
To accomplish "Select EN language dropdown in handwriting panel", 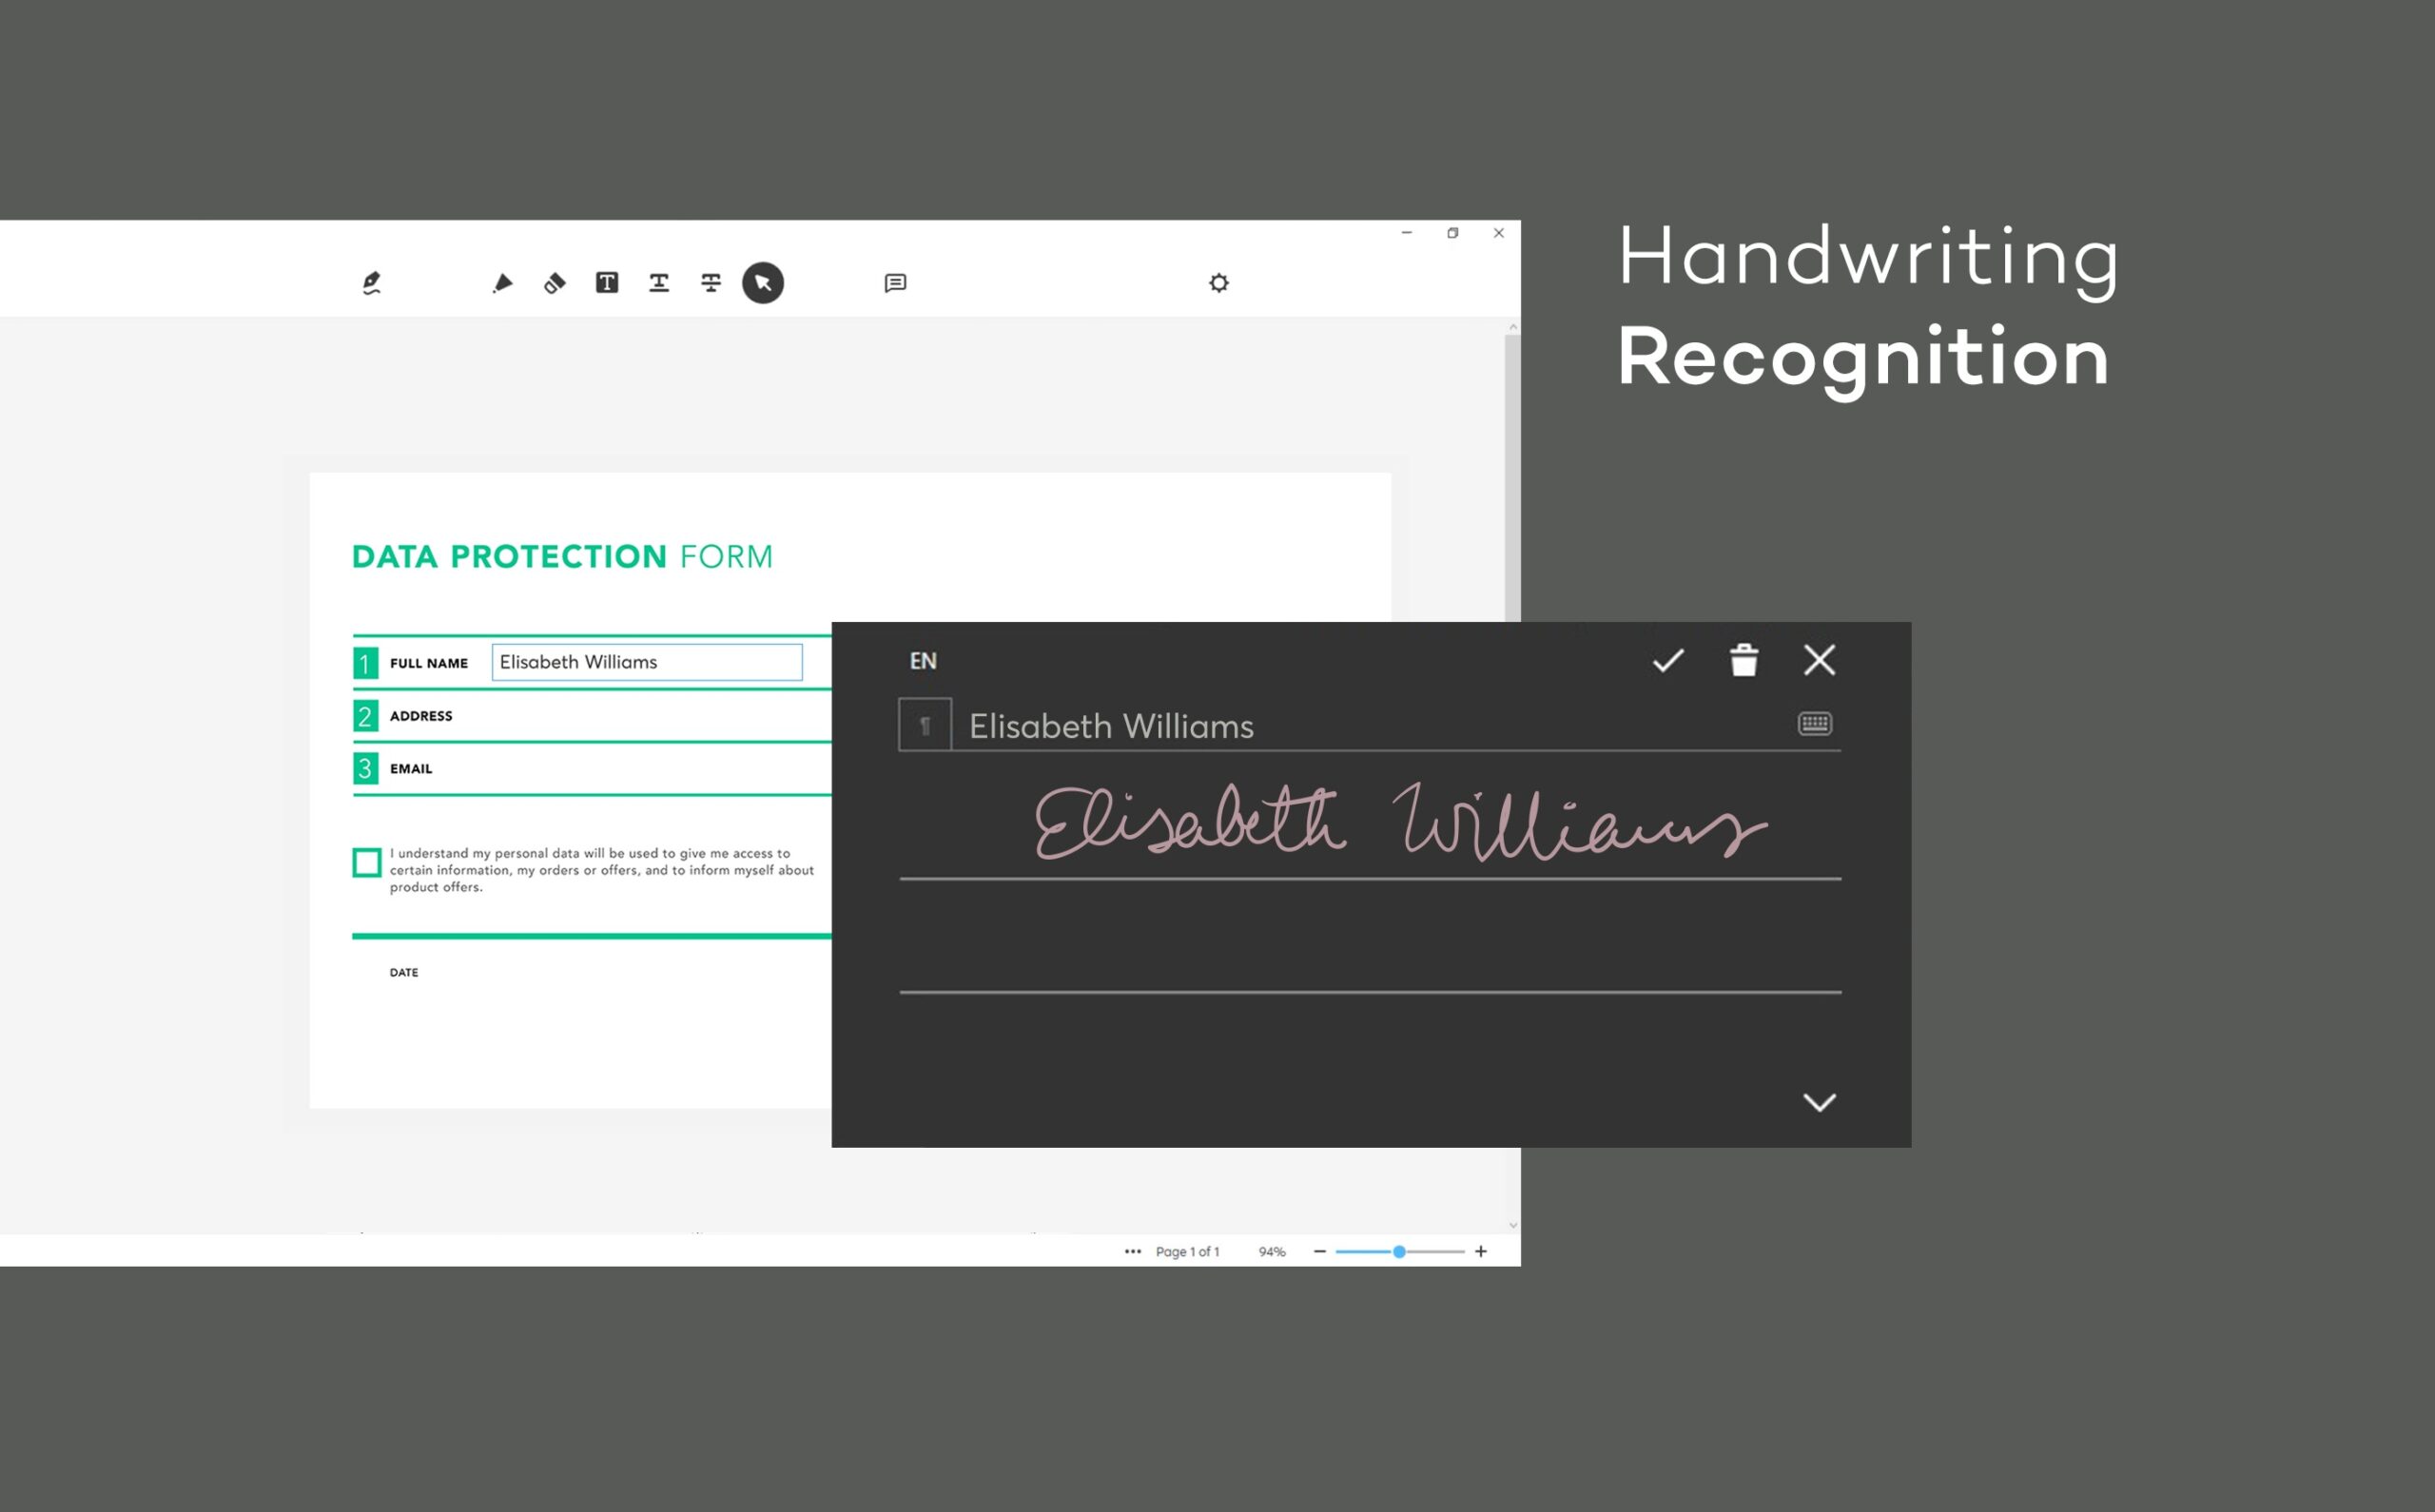I will [924, 658].
